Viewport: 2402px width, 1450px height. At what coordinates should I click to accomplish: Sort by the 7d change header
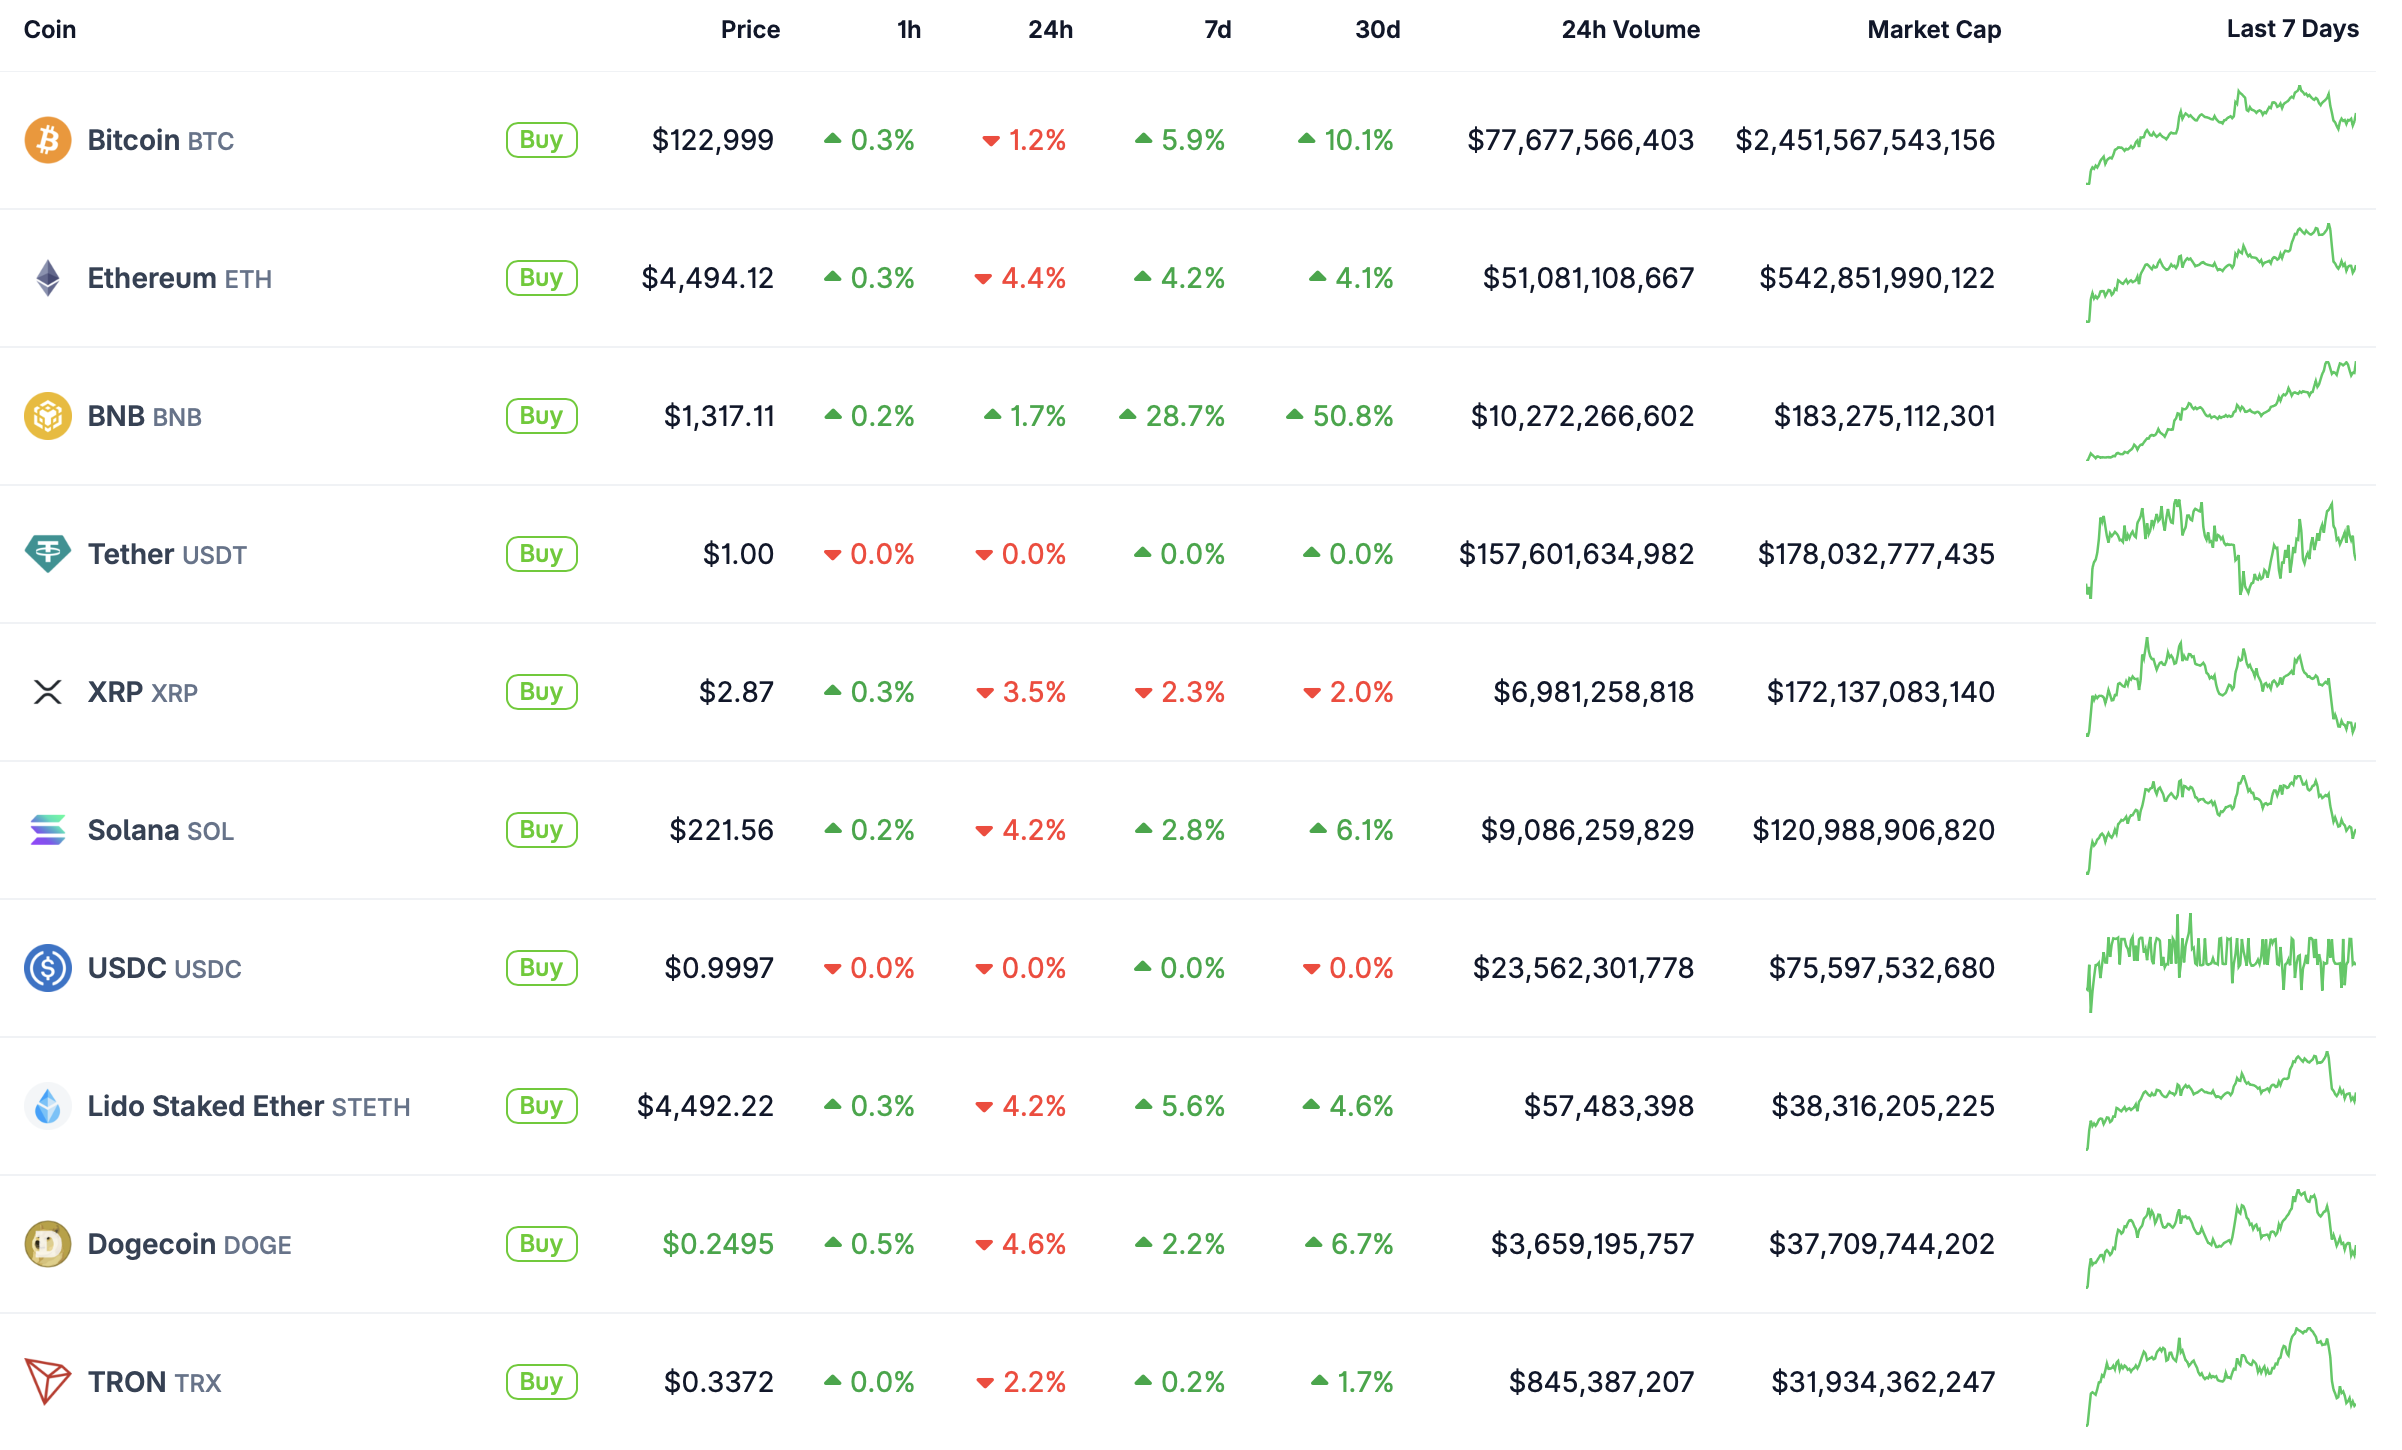click(x=1217, y=30)
